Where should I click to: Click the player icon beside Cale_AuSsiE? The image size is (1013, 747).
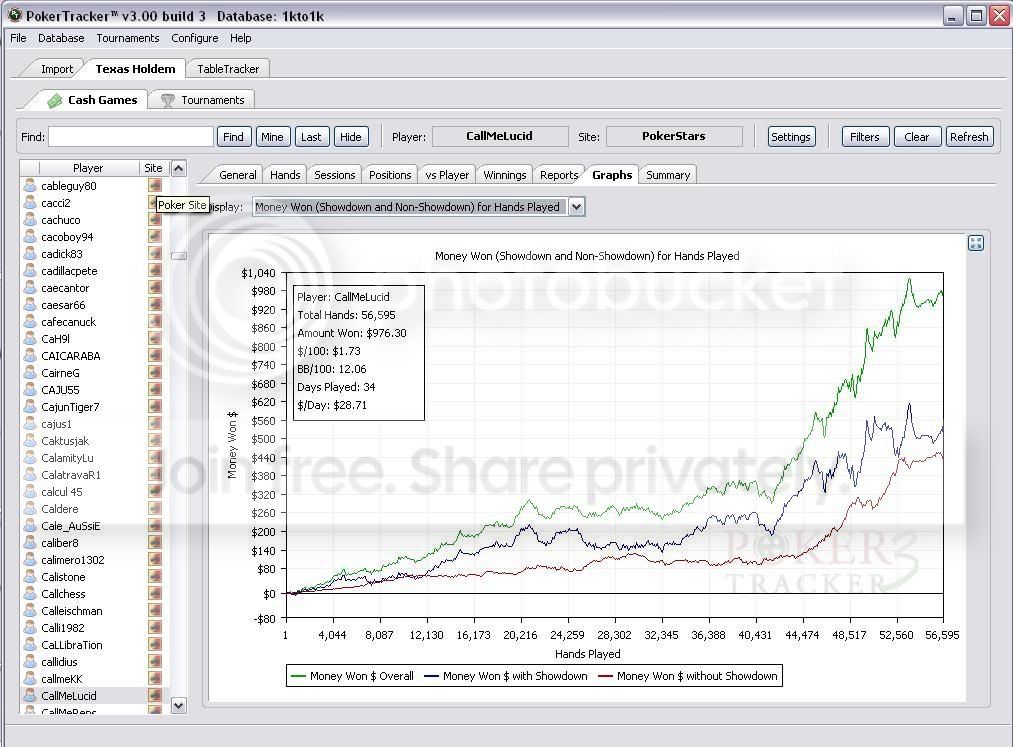[x=30, y=525]
